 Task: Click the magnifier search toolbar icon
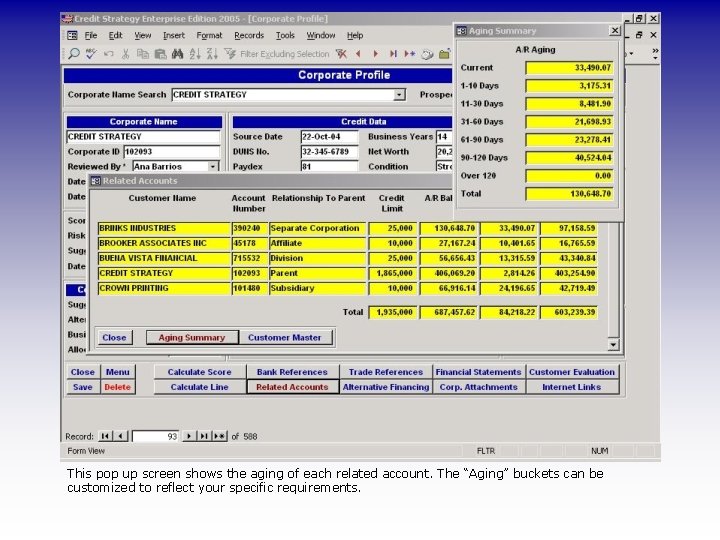(x=73, y=54)
